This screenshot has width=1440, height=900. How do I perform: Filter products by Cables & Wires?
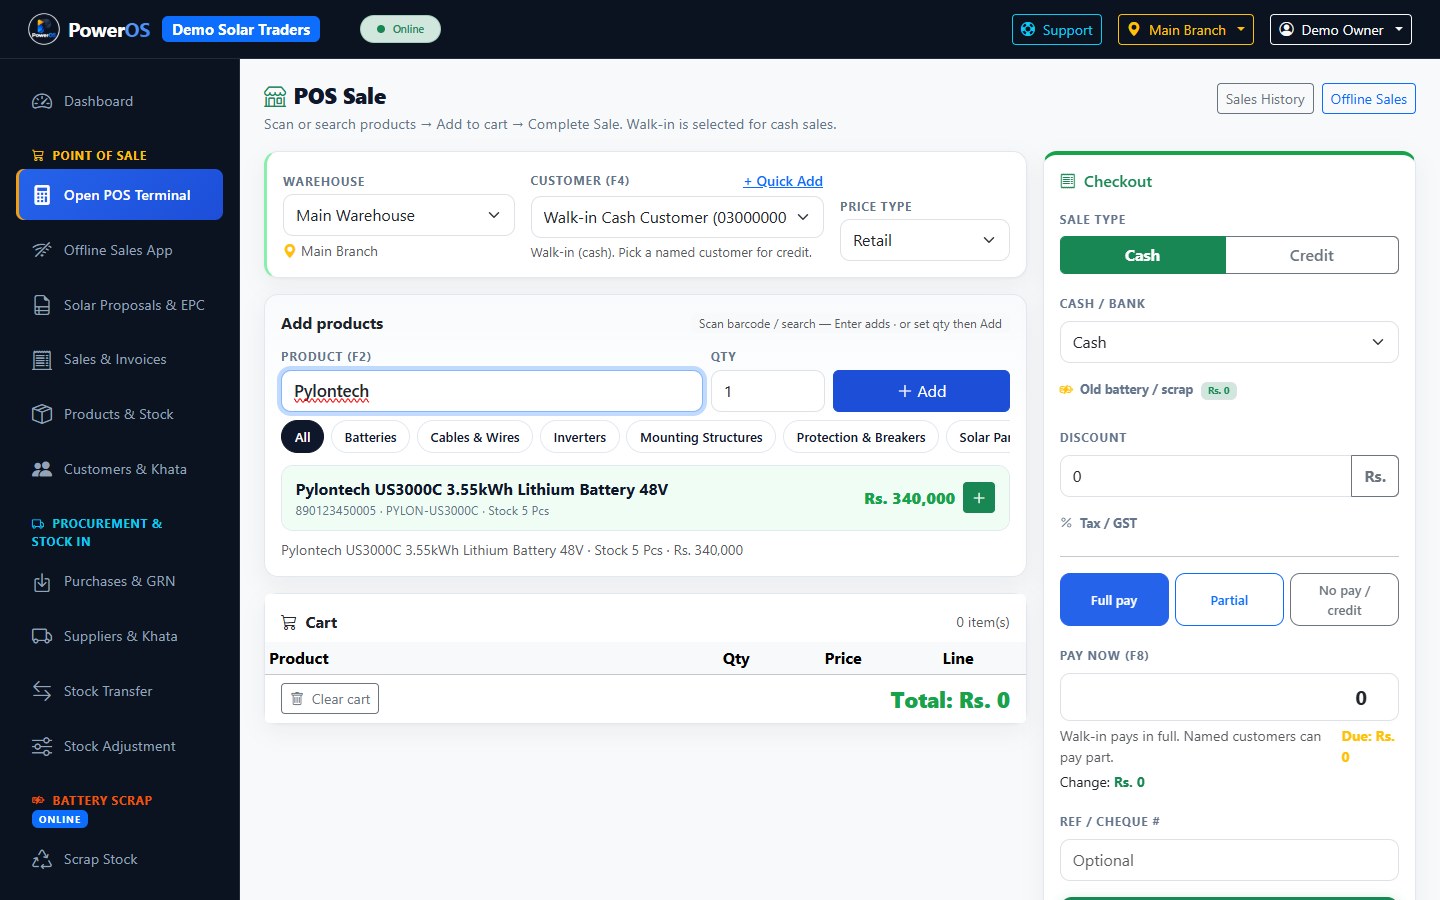(x=475, y=437)
